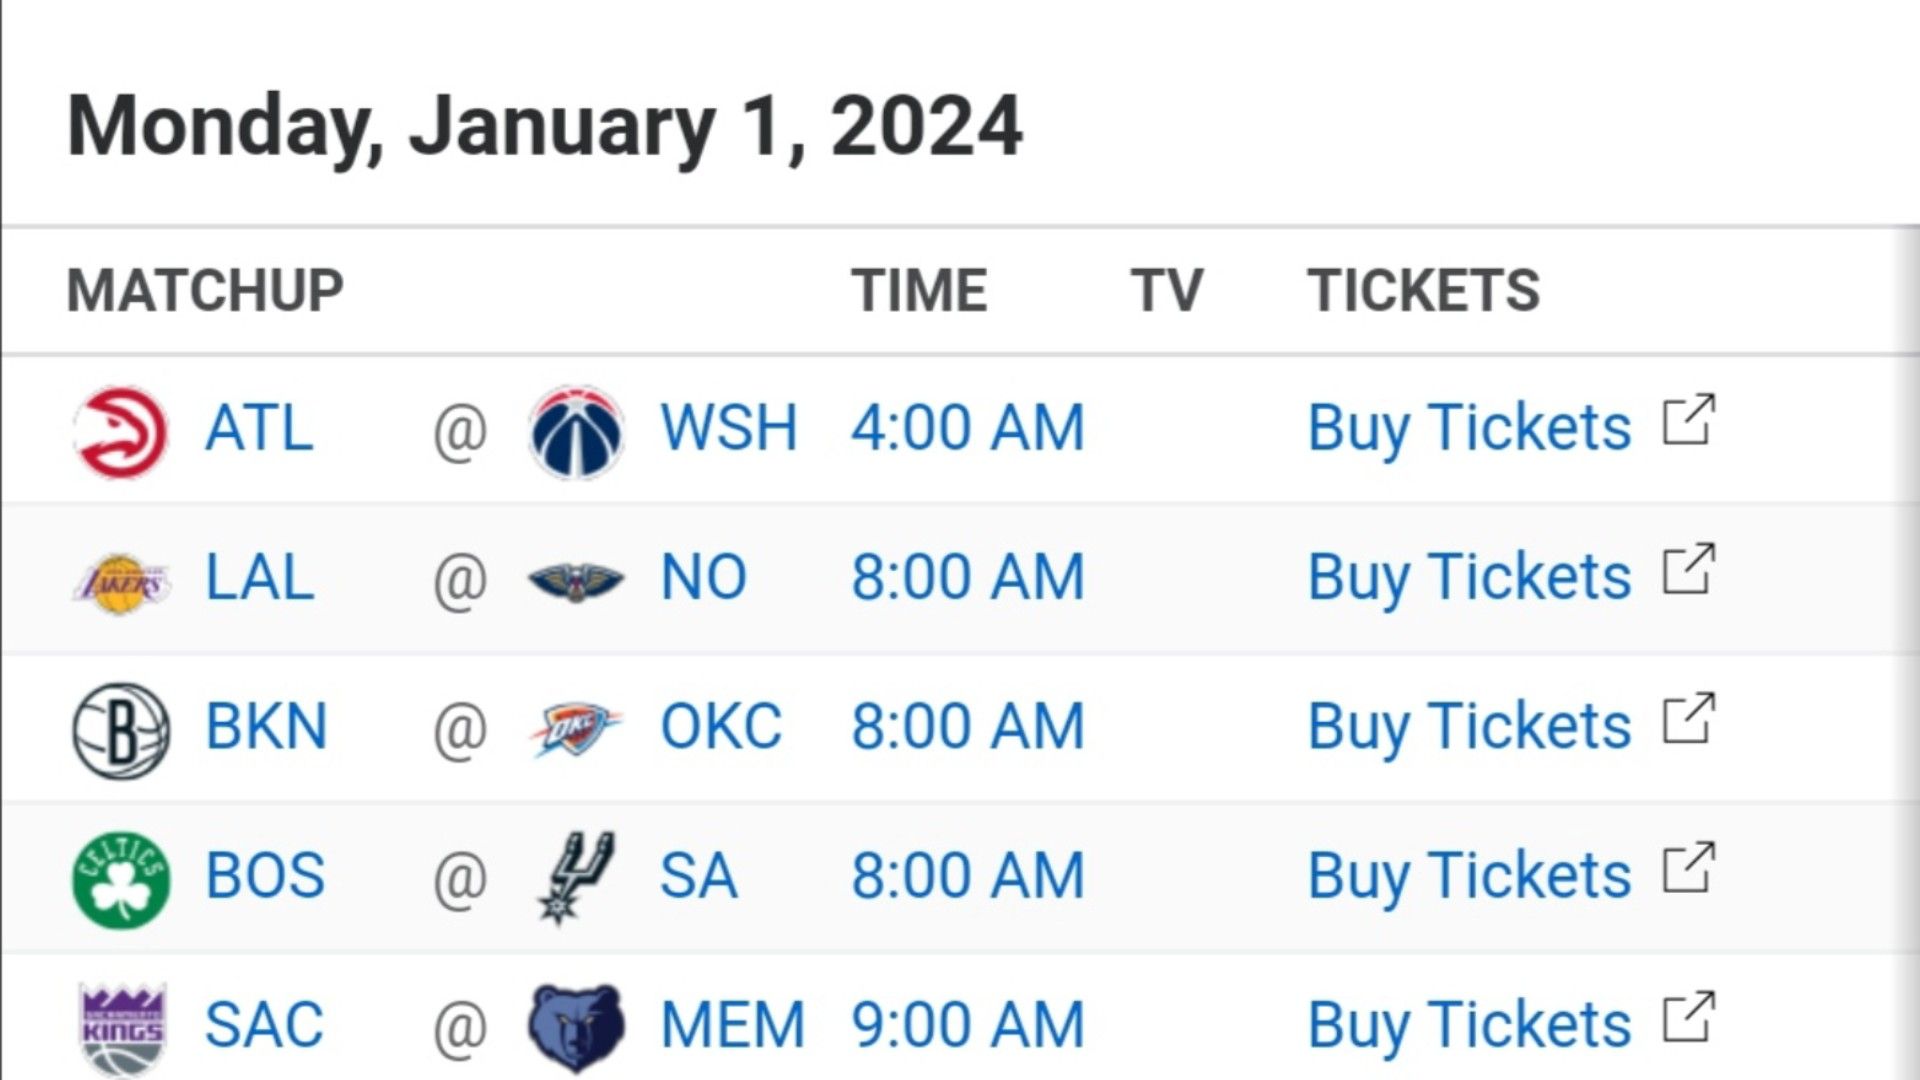Open the 9:00 AM game time link

pyautogui.click(x=967, y=1025)
